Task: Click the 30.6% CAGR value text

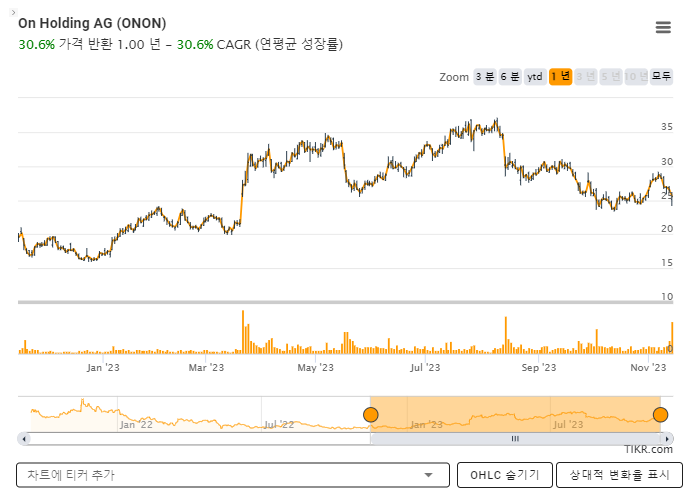Action: tap(195, 44)
